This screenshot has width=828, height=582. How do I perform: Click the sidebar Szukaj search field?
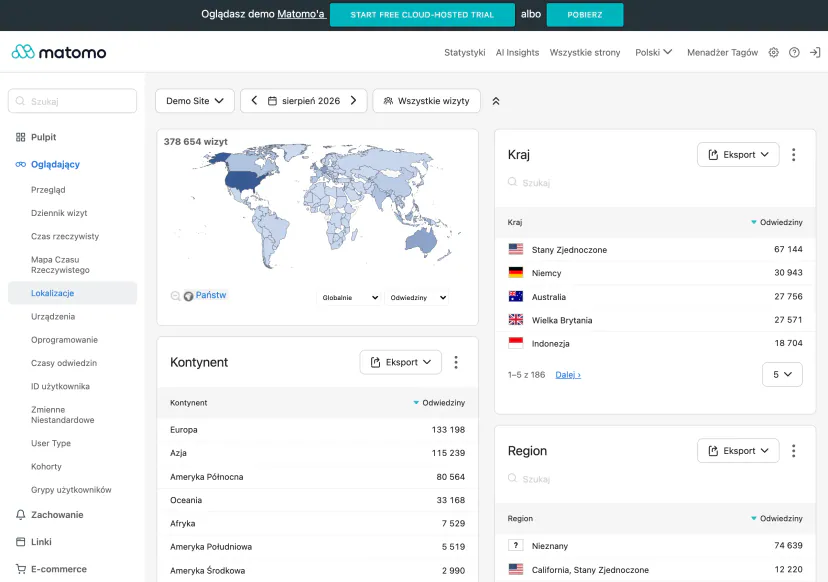pos(72,101)
